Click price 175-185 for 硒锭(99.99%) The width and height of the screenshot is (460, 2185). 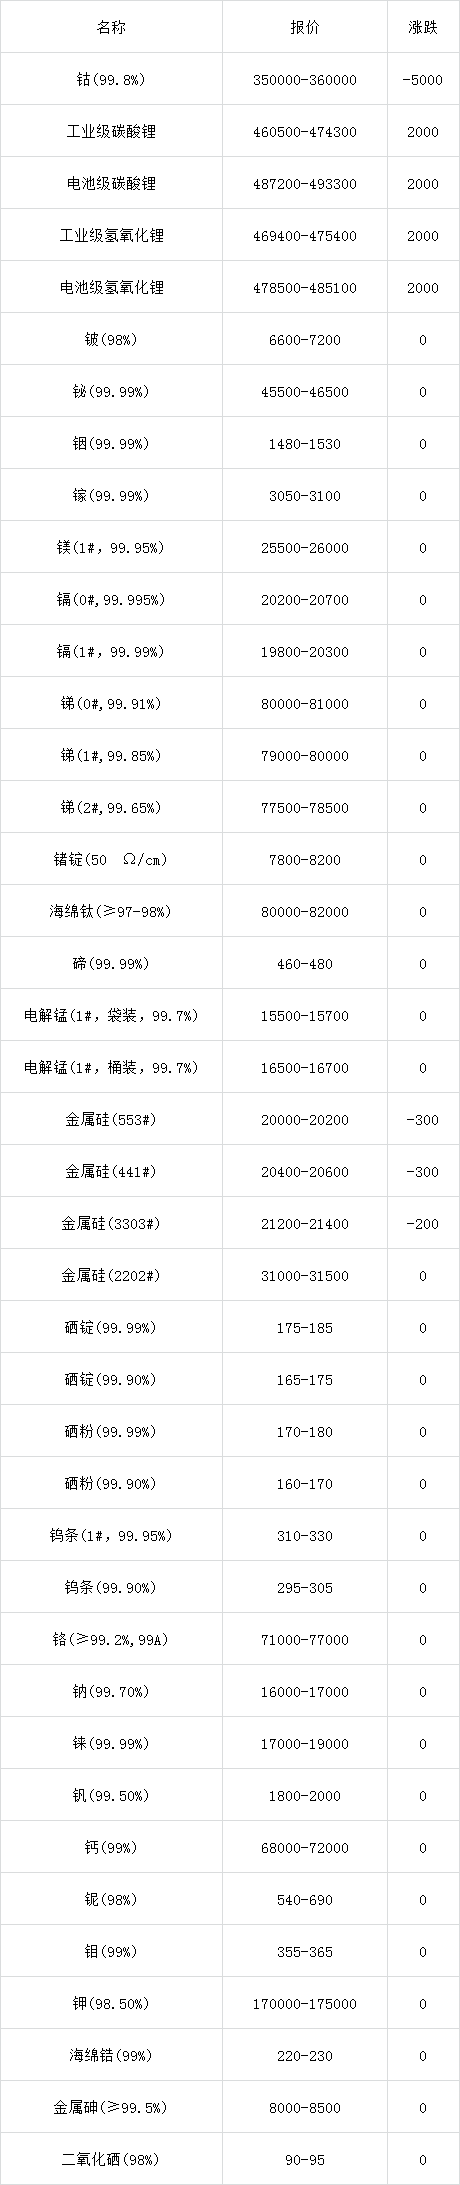[x=305, y=1327]
